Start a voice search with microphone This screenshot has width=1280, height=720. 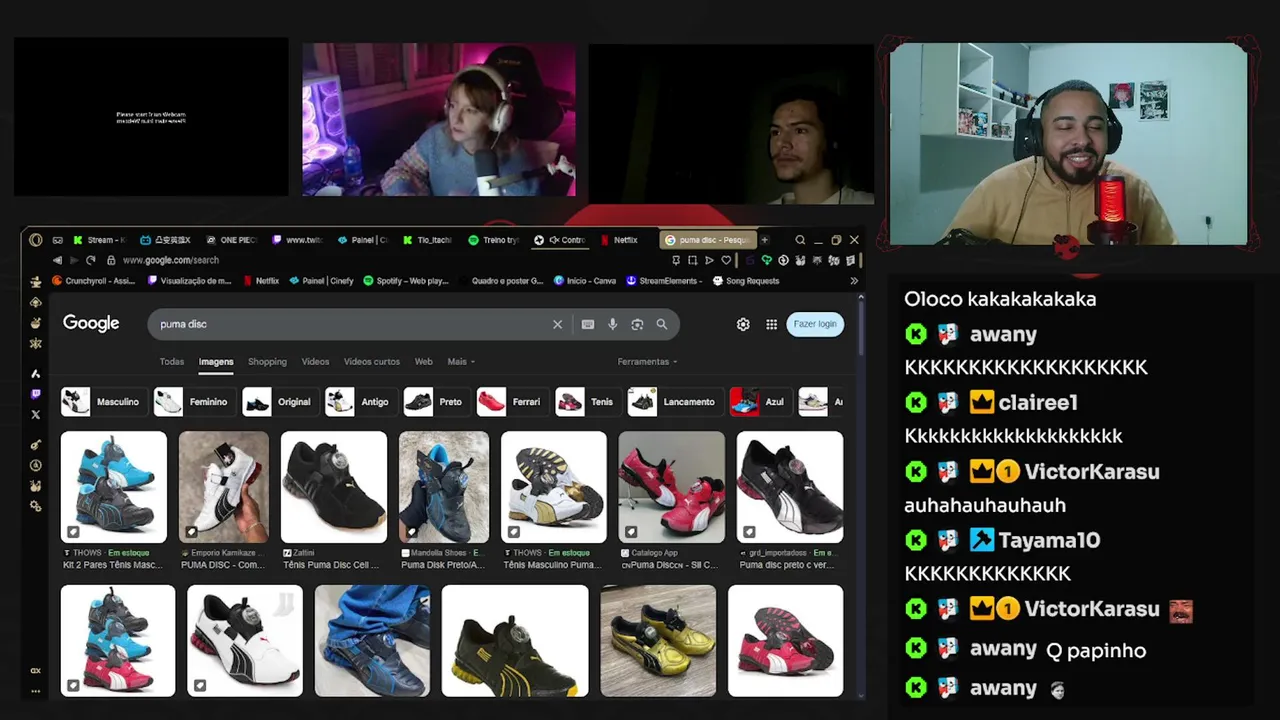pos(612,324)
